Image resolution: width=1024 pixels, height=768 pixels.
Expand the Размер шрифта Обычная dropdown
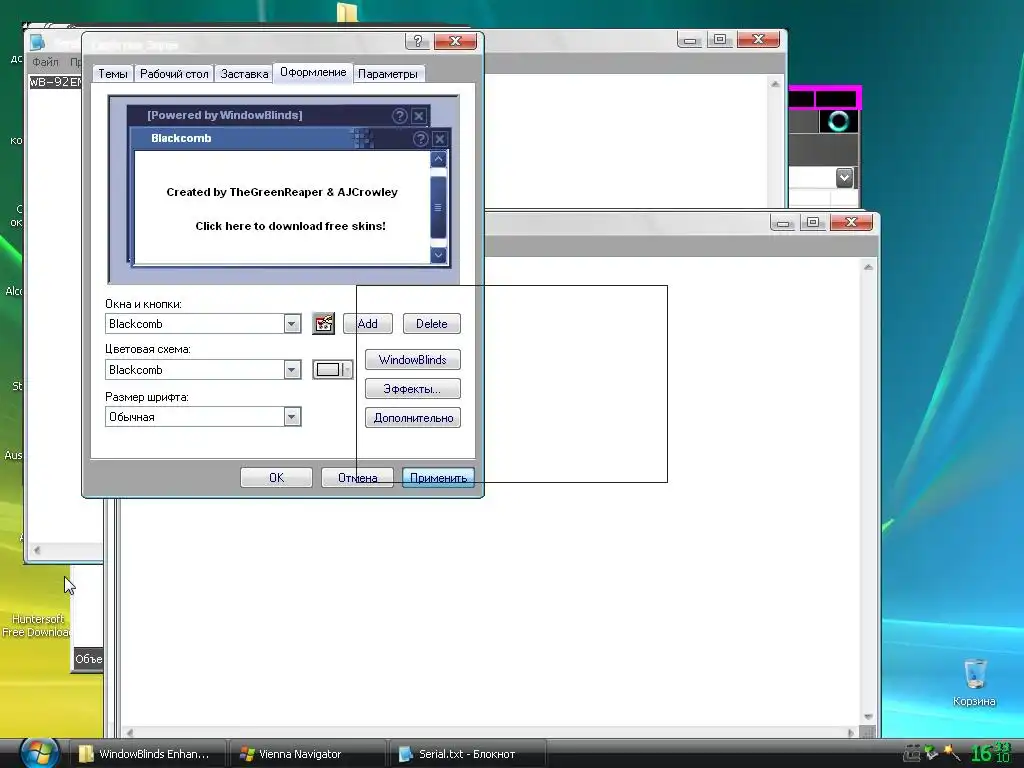point(292,417)
